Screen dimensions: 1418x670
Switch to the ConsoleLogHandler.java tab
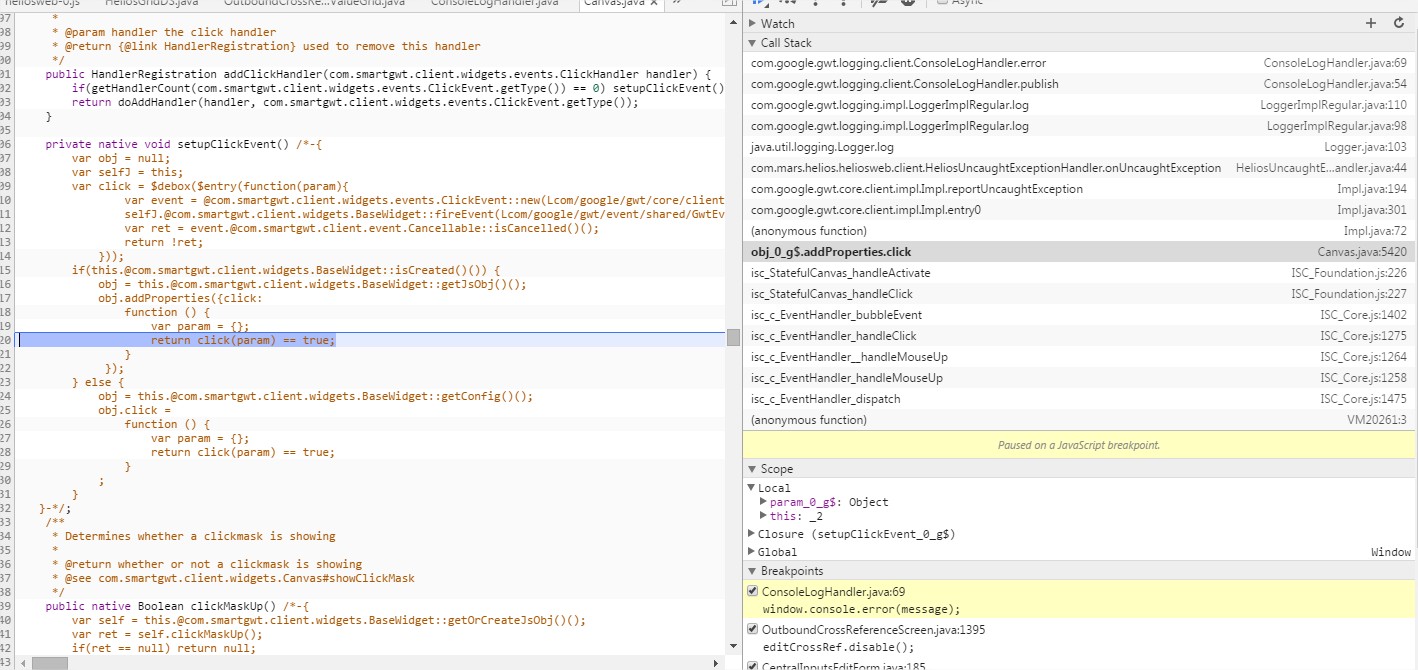[494, 4]
